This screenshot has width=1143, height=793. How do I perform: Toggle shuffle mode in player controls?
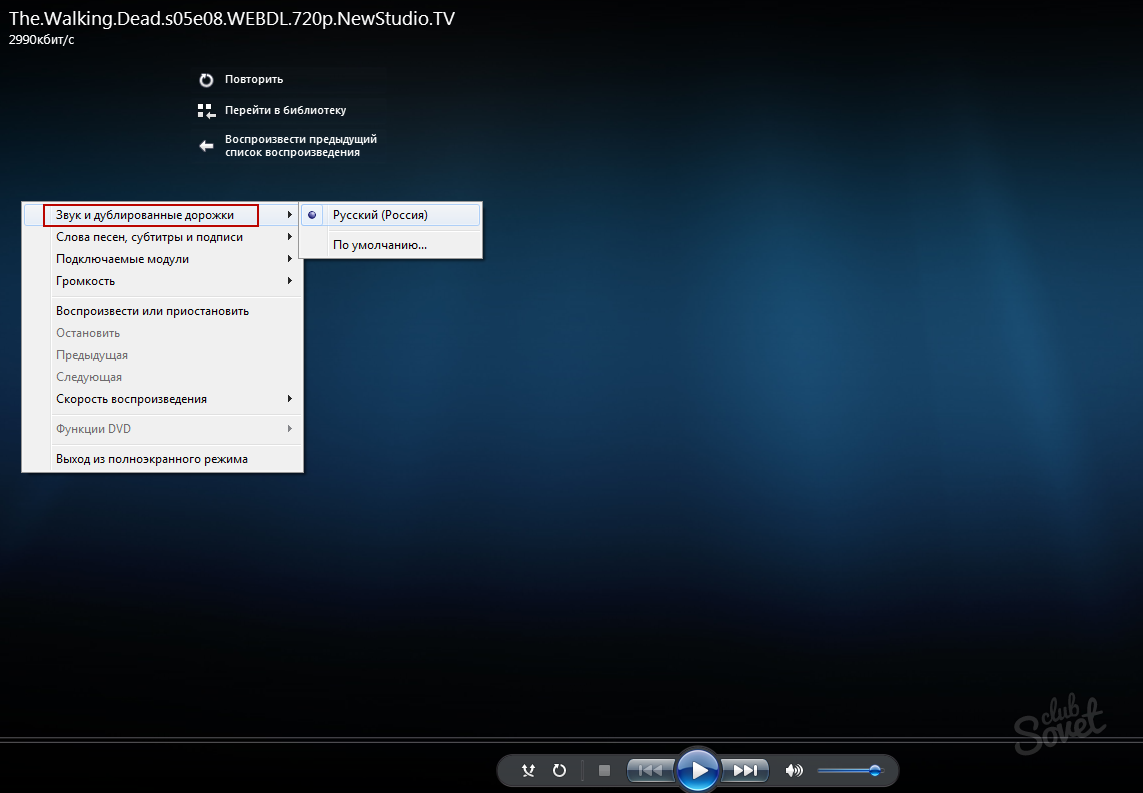pyautogui.click(x=529, y=770)
